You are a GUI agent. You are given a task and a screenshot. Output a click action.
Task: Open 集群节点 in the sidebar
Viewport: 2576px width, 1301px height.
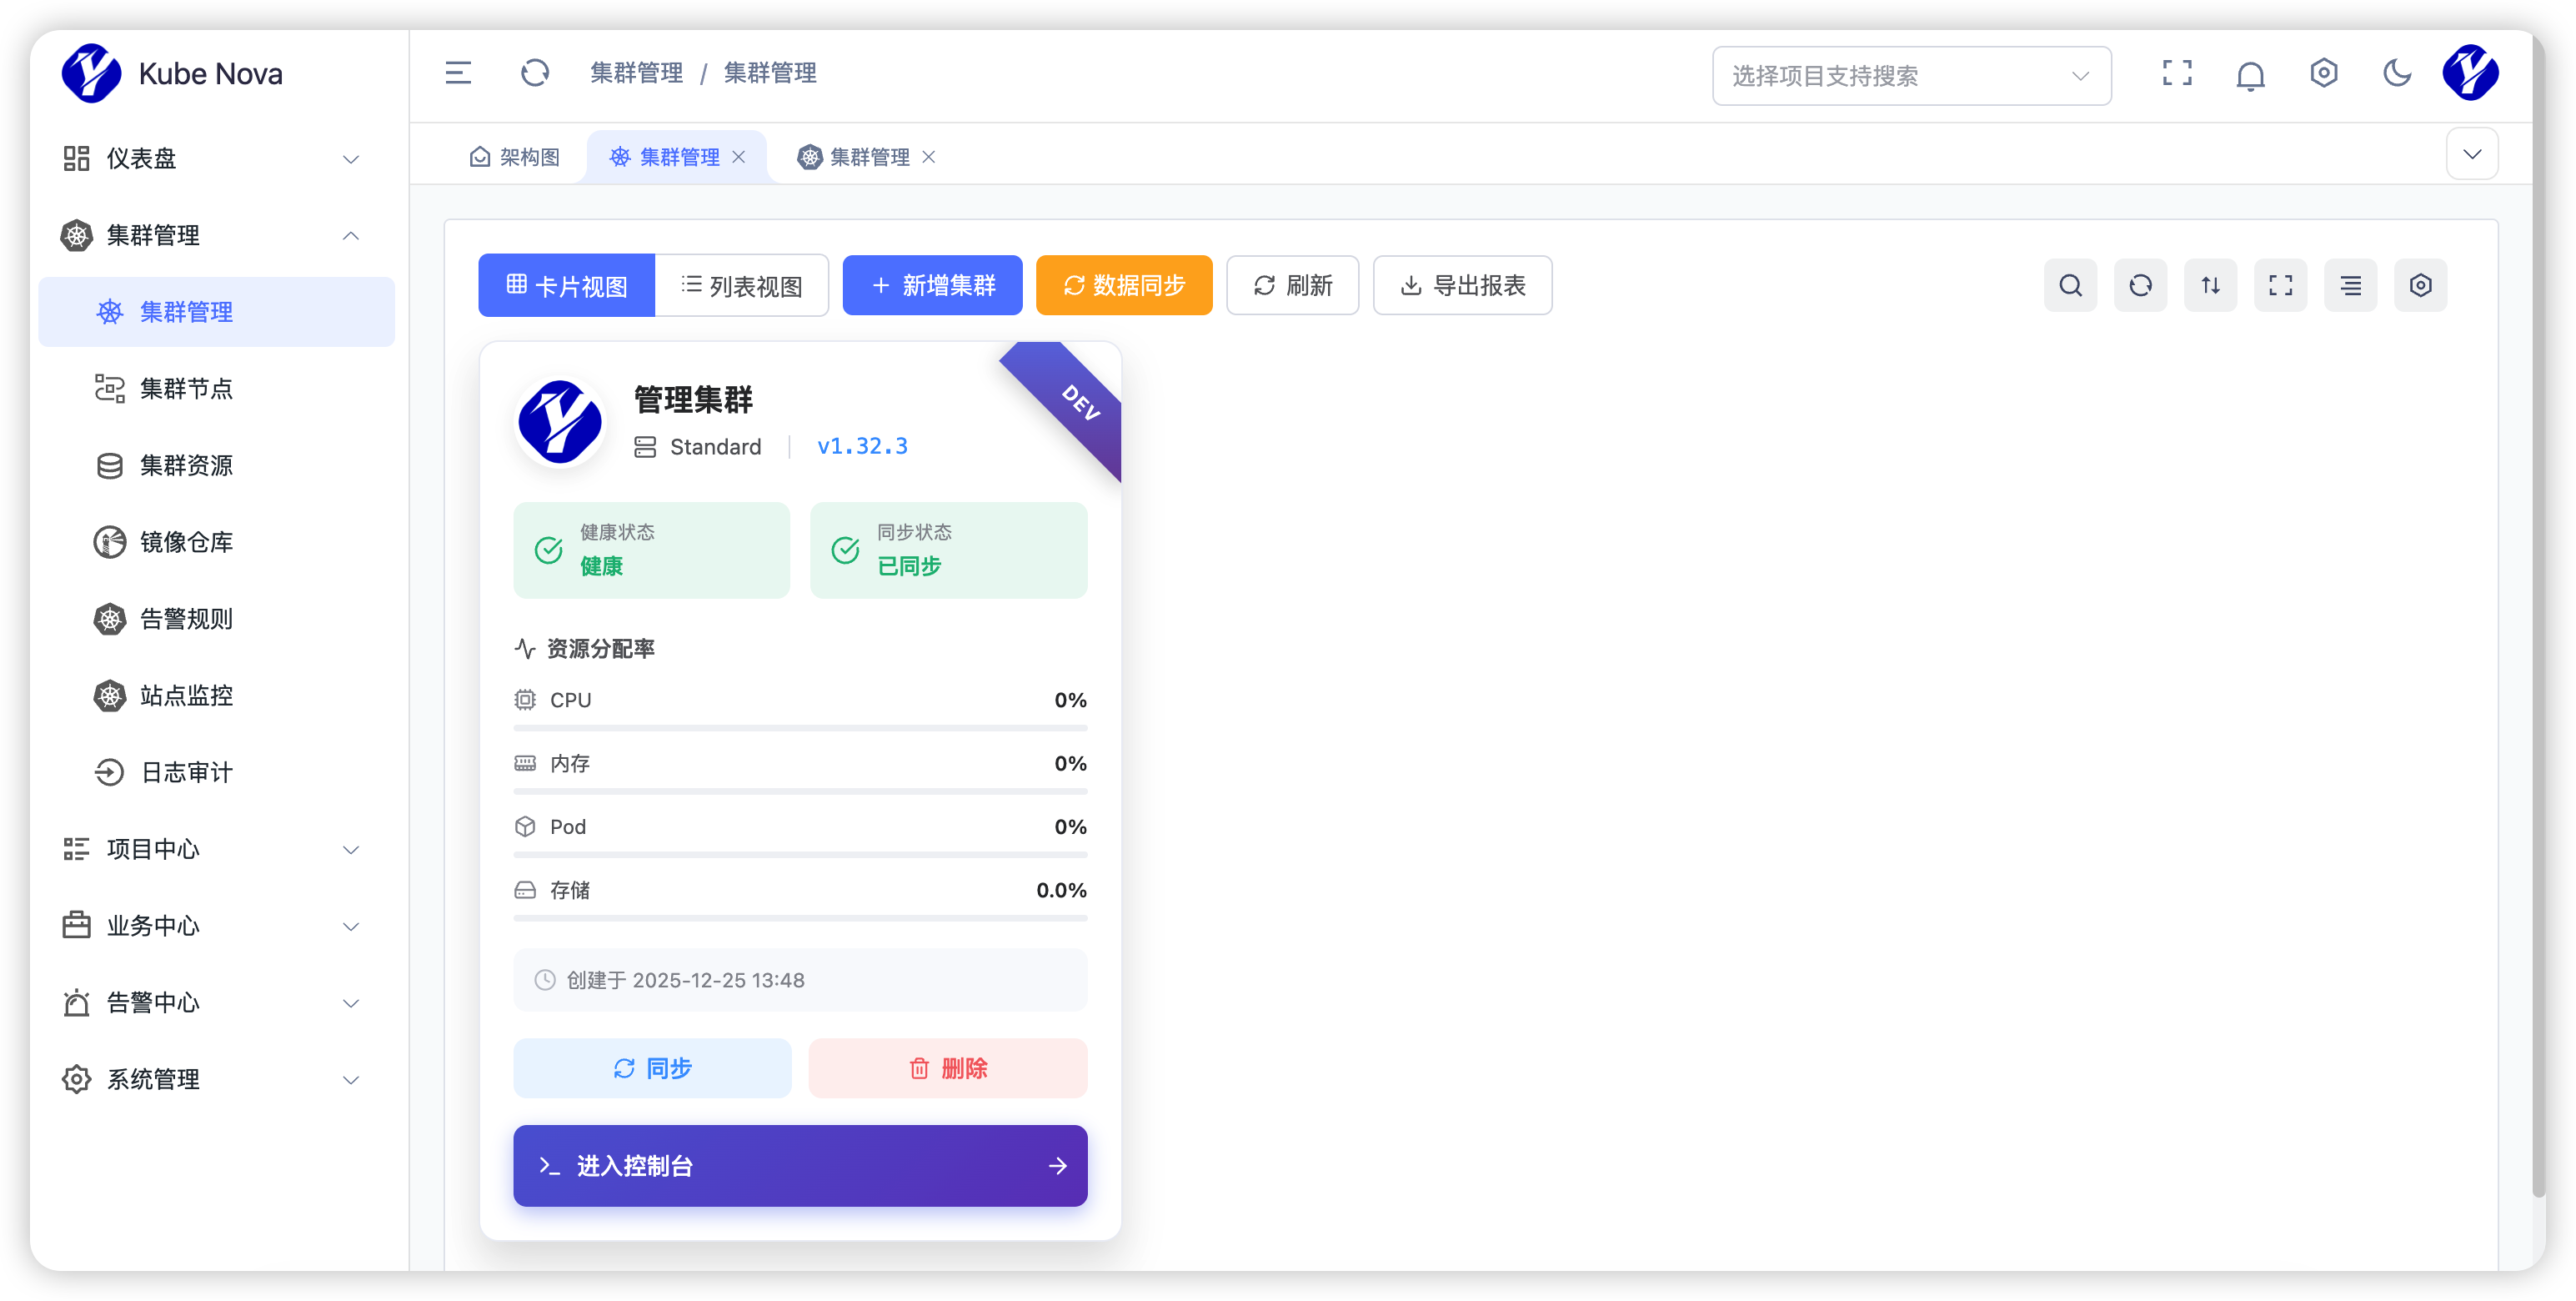[187, 389]
